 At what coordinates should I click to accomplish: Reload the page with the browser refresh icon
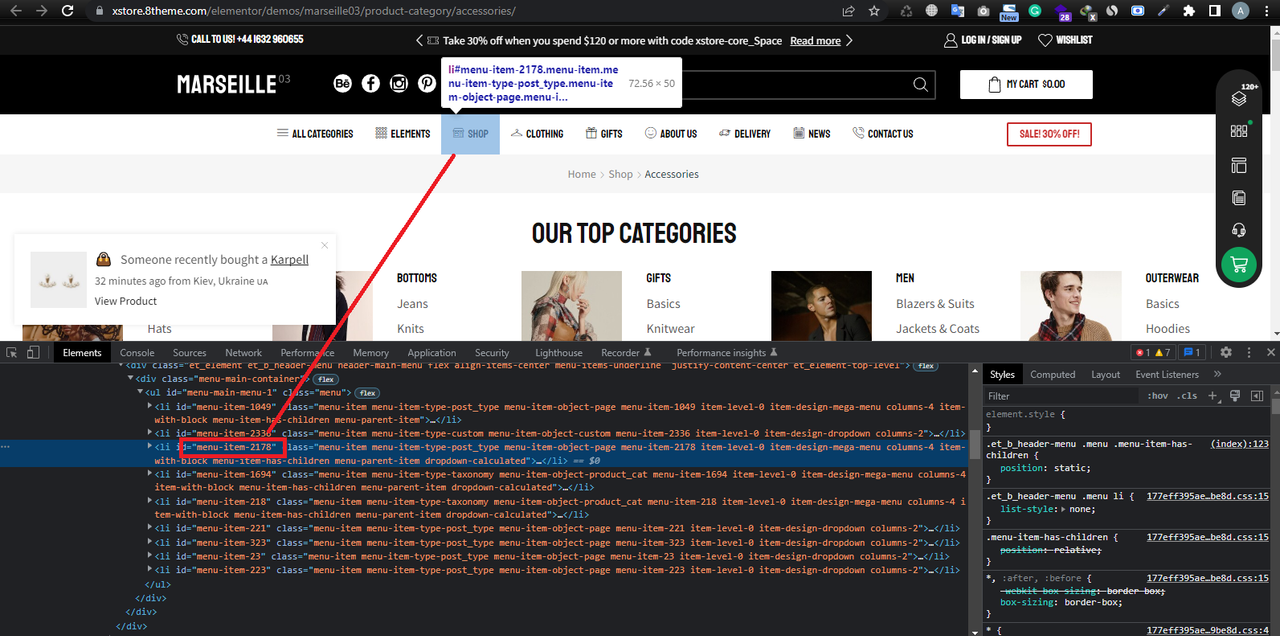[x=67, y=11]
